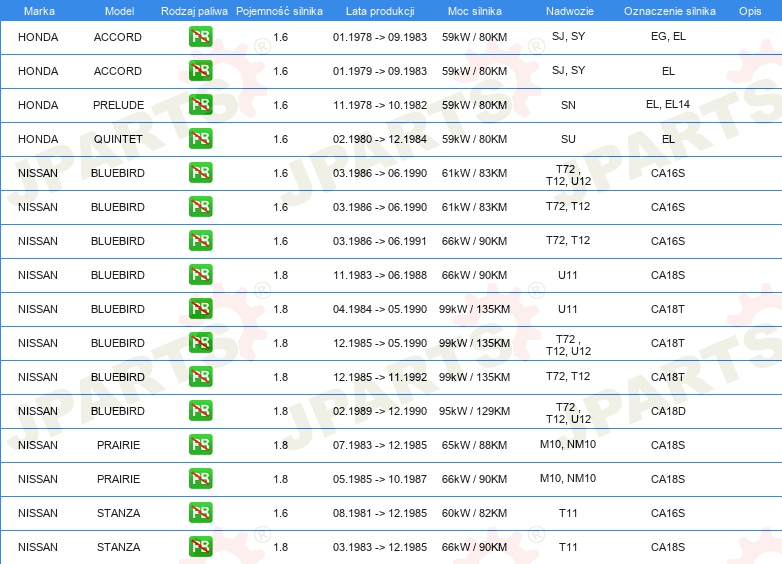
Task: Click fuel icon in Bluebird 04.1984 row
Action: coord(200,309)
